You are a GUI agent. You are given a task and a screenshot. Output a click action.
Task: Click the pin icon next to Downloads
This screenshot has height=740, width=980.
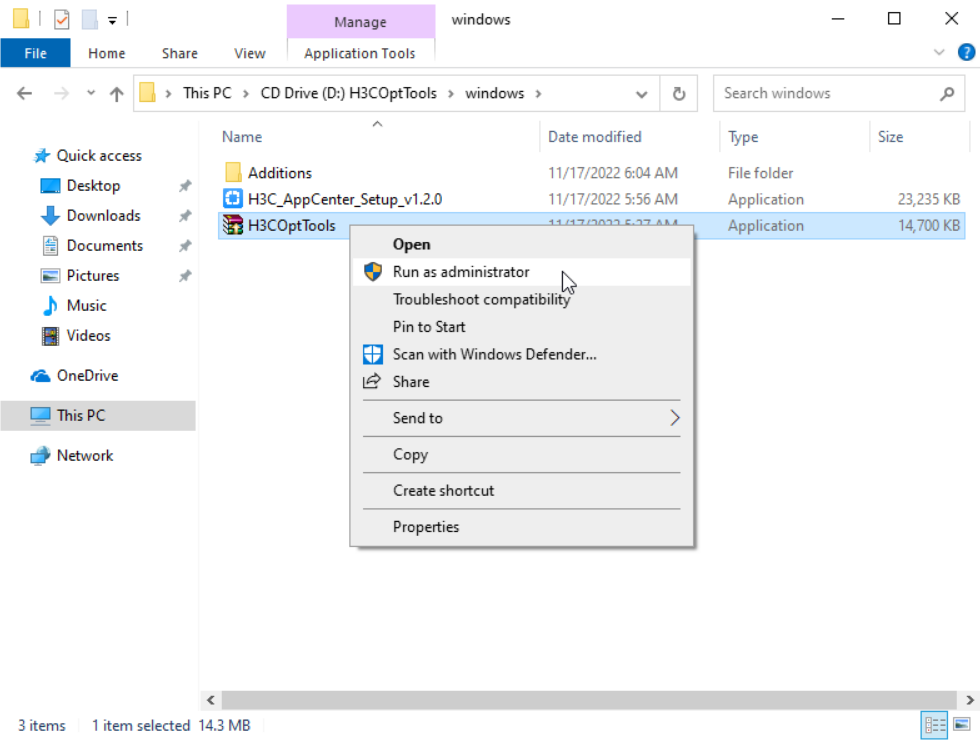(x=185, y=216)
